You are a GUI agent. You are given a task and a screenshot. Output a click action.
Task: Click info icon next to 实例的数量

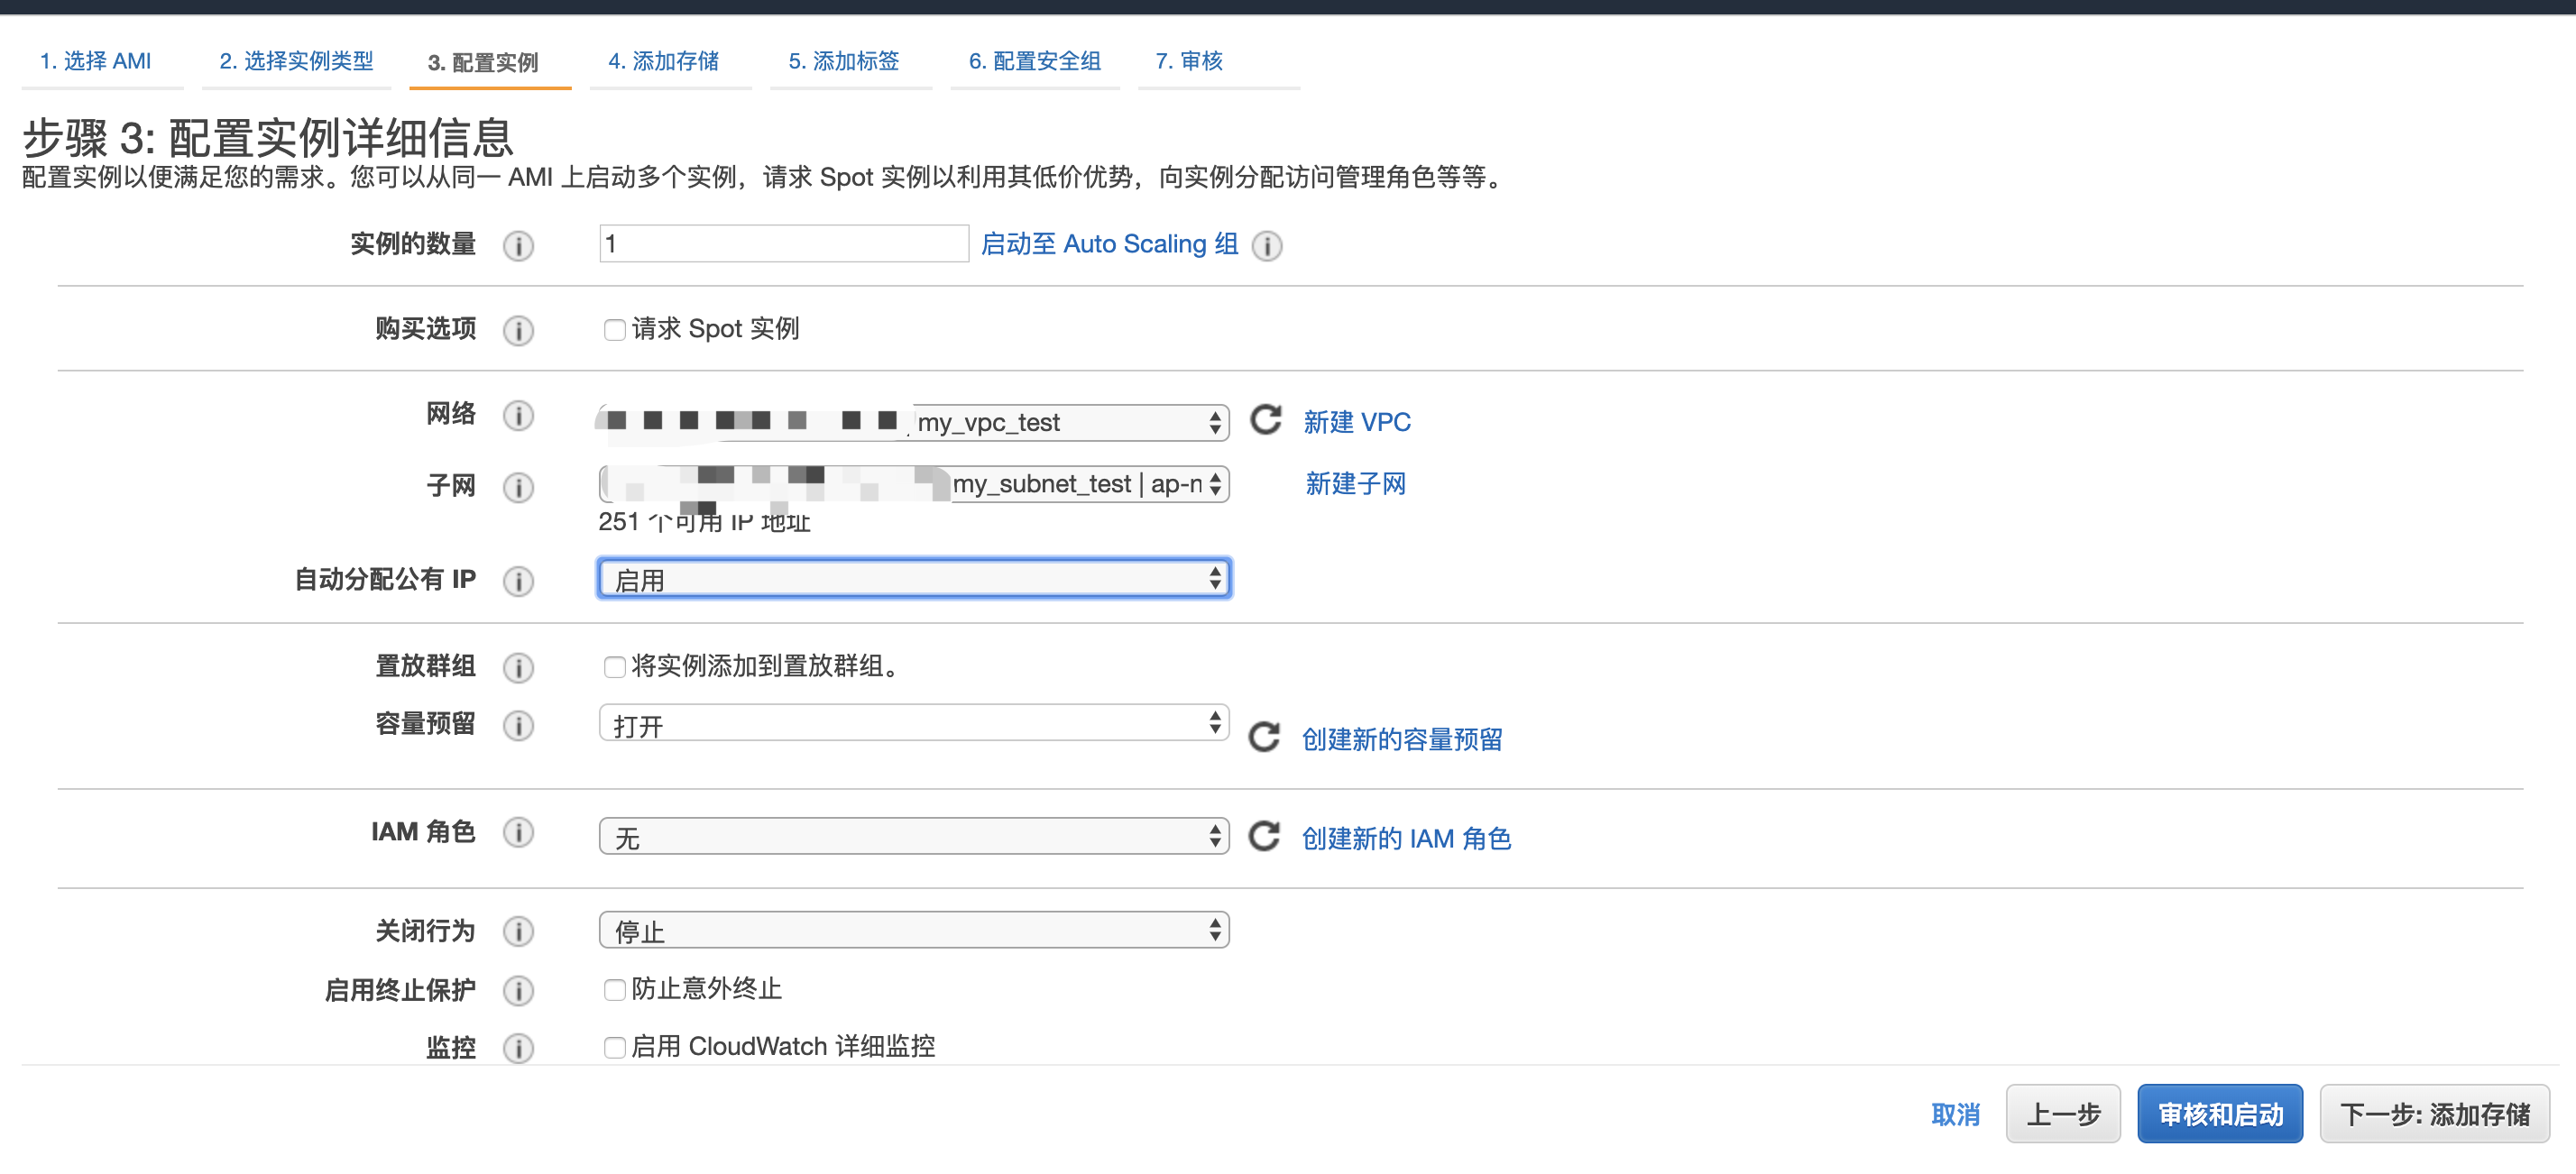point(518,245)
